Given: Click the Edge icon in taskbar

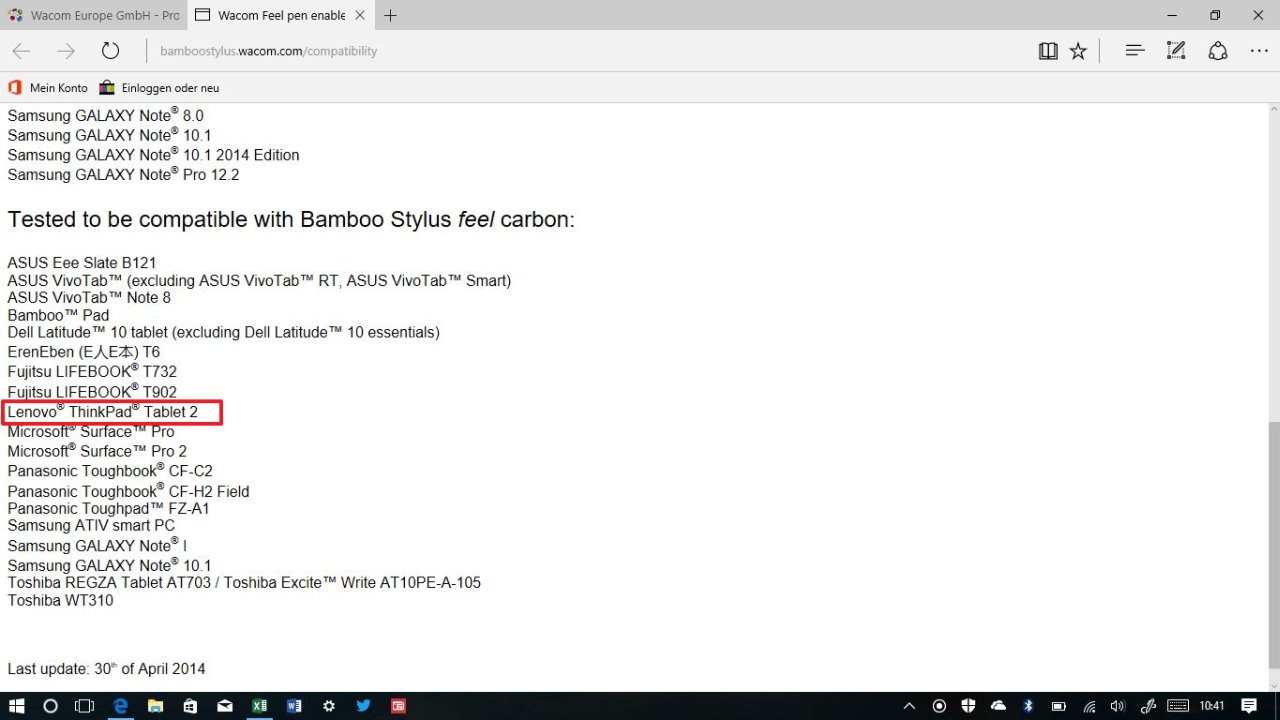Looking at the screenshot, I should coord(121,706).
